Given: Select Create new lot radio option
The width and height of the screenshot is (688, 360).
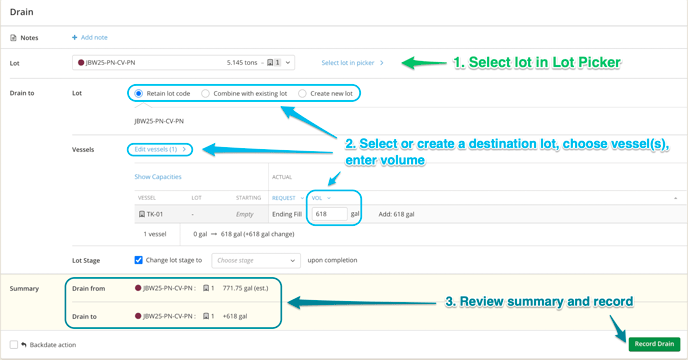Looking at the screenshot, I should [x=302, y=93].
